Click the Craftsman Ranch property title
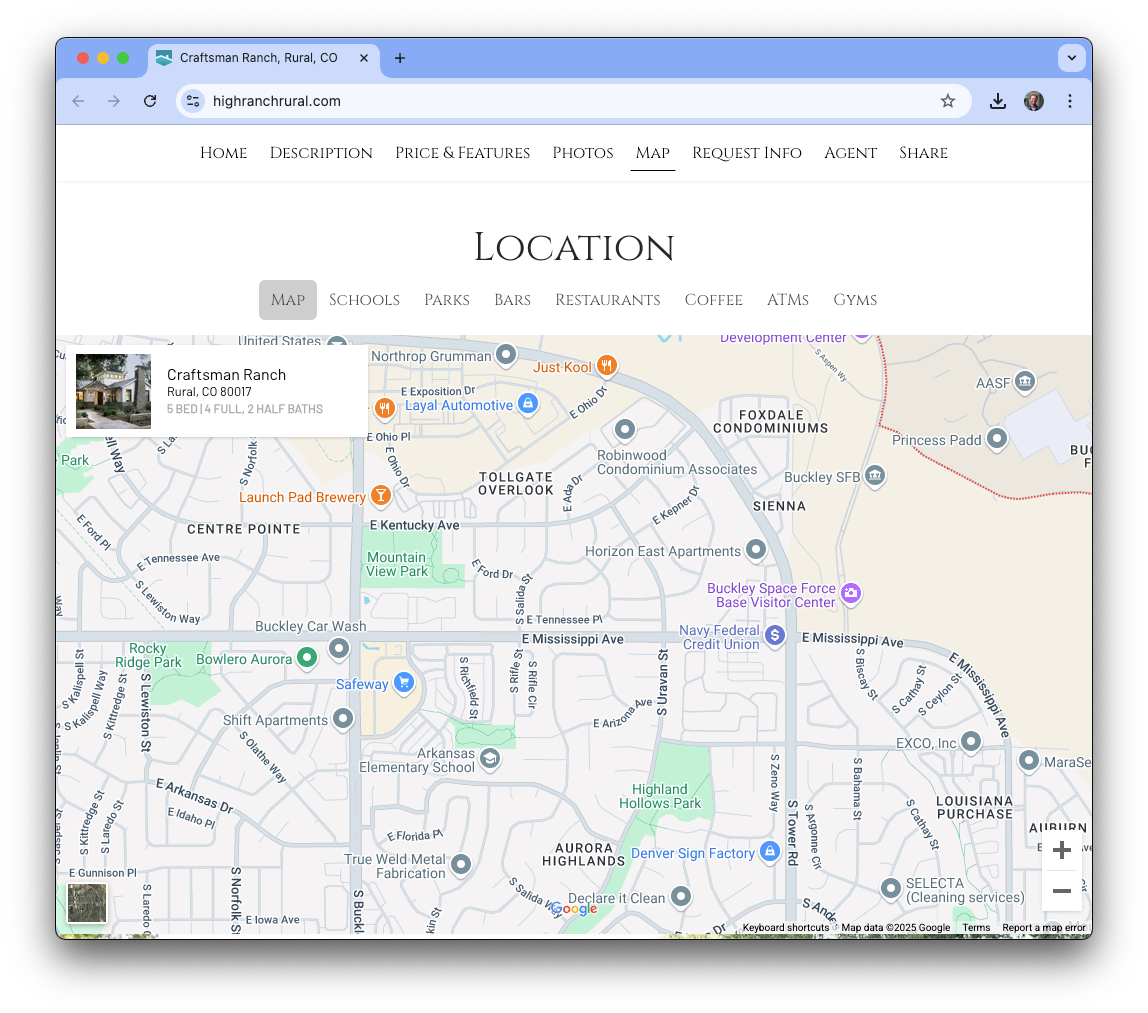 click(x=226, y=375)
